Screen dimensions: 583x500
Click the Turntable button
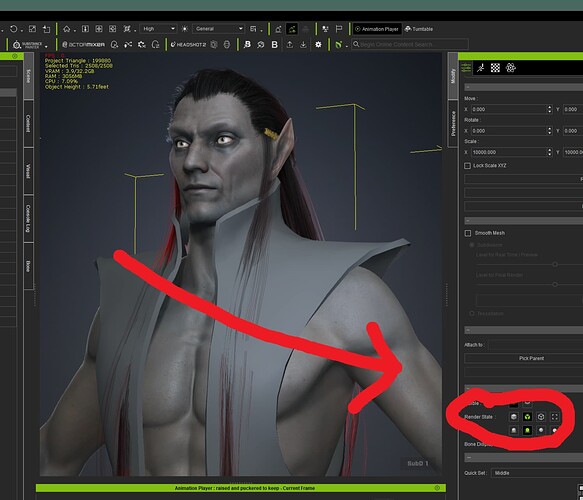click(419, 29)
